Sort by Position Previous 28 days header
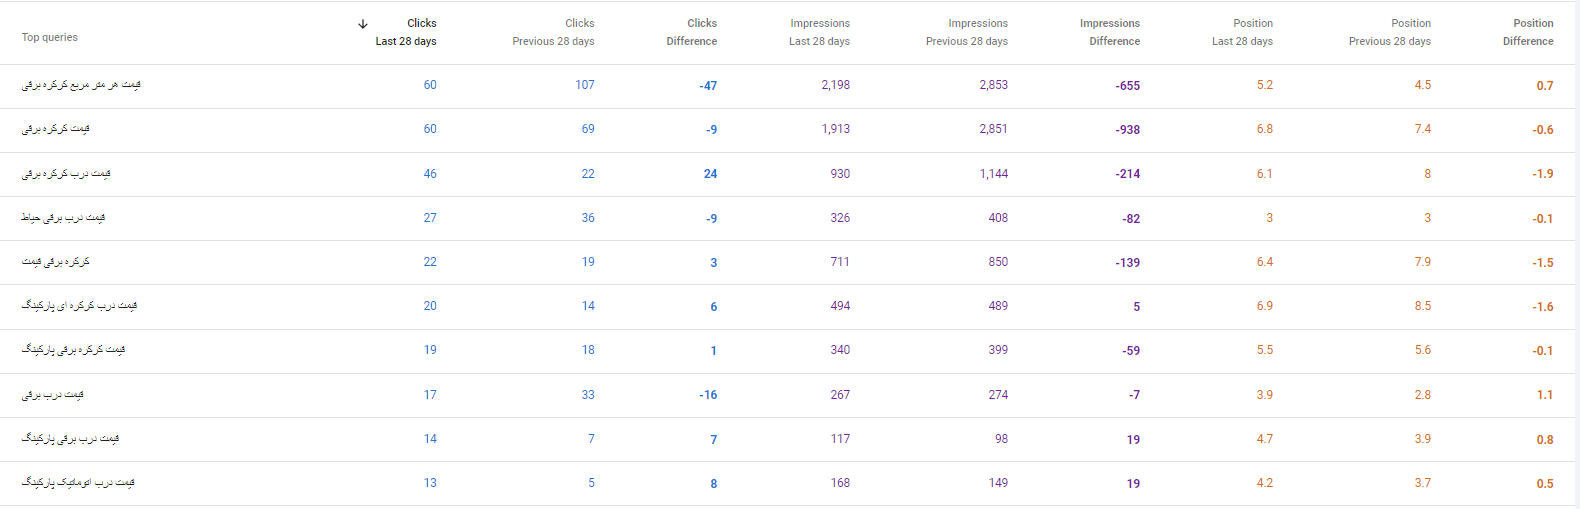Image resolution: width=1580 pixels, height=509 pixels. coord(1390,32)
